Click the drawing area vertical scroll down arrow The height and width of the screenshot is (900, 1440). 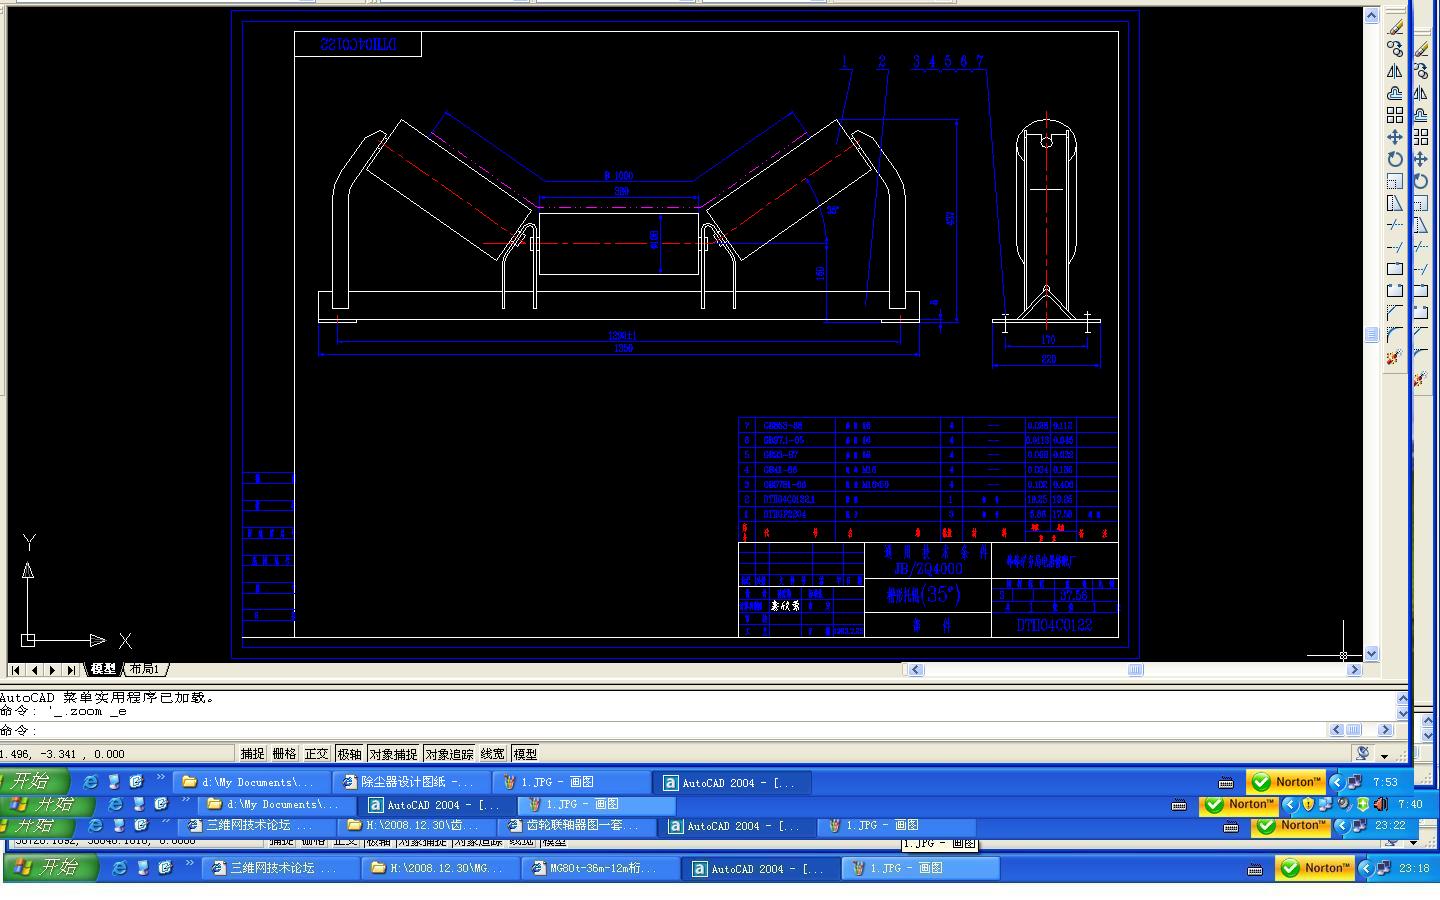click(1371, 653)
